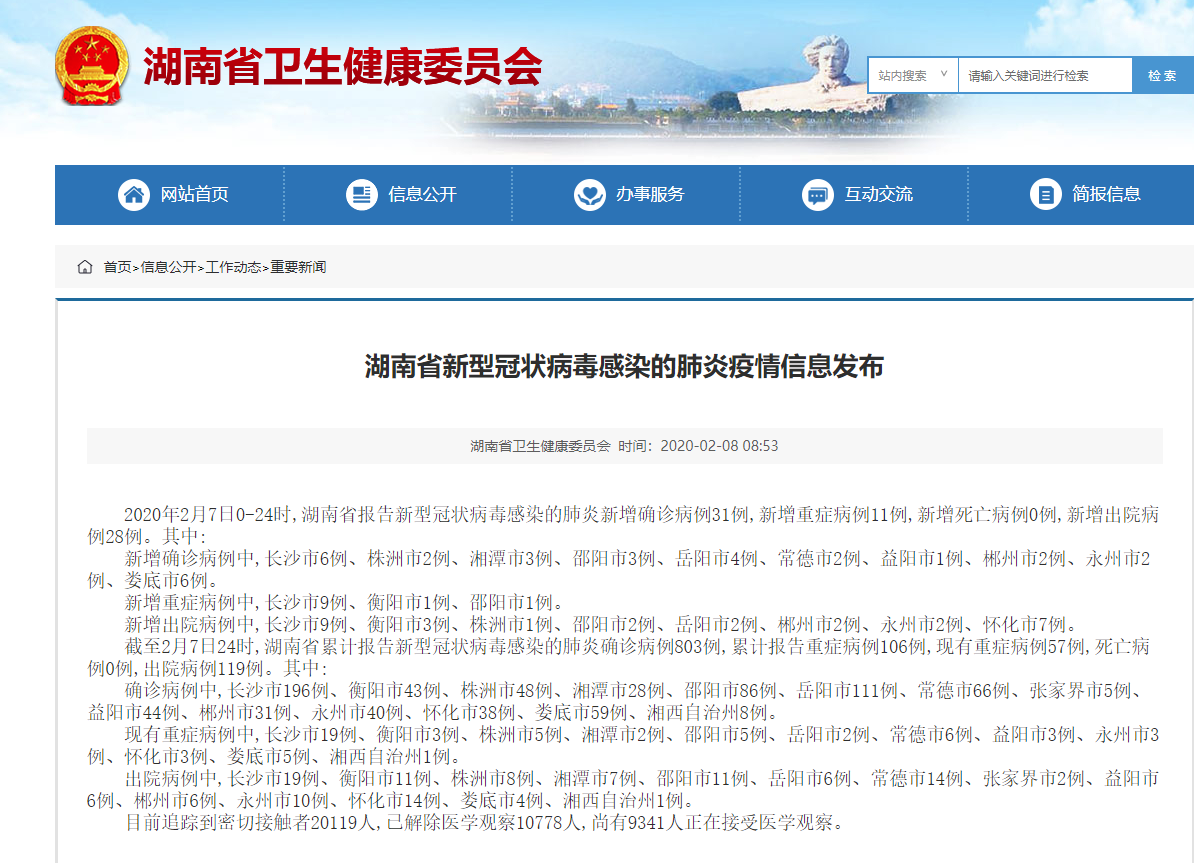
Task: Click the house icon beside 网站首页
Action: 134,194
